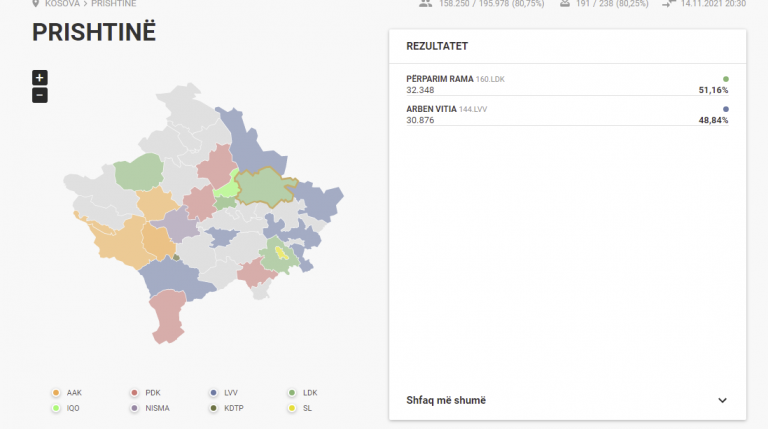
Task: Click the update time arrows icon
Action: 669,3
